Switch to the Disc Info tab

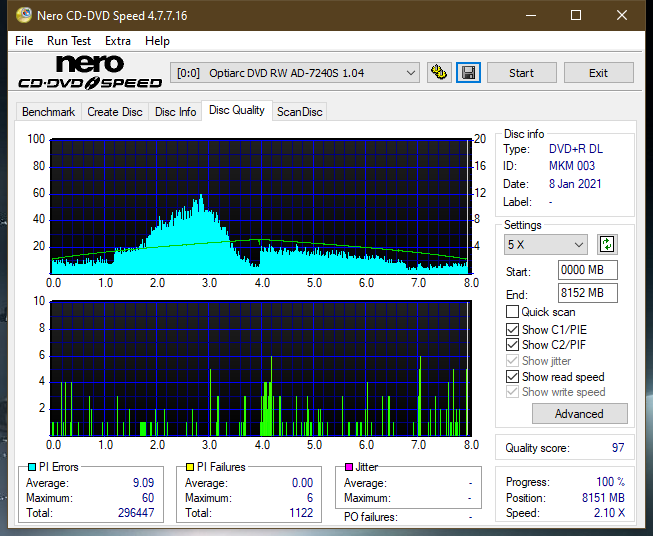175,112
